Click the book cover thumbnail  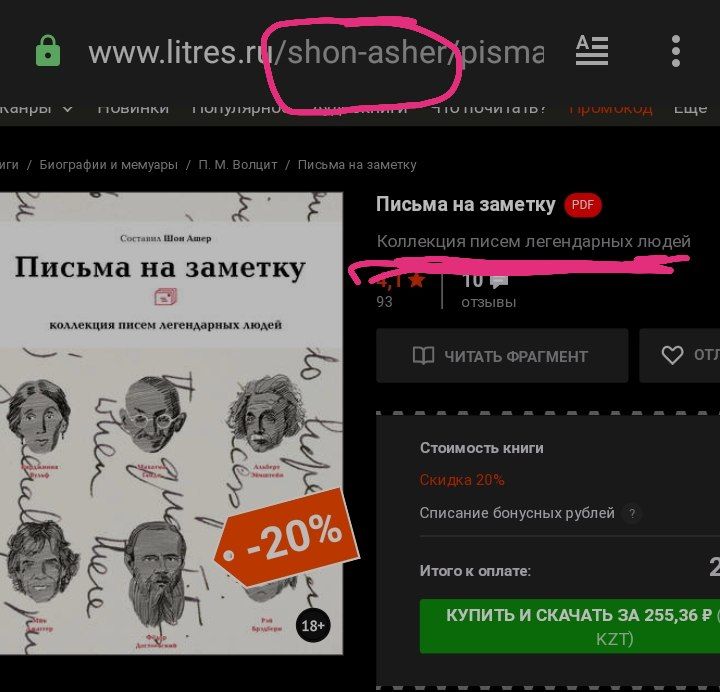[171, 423]
